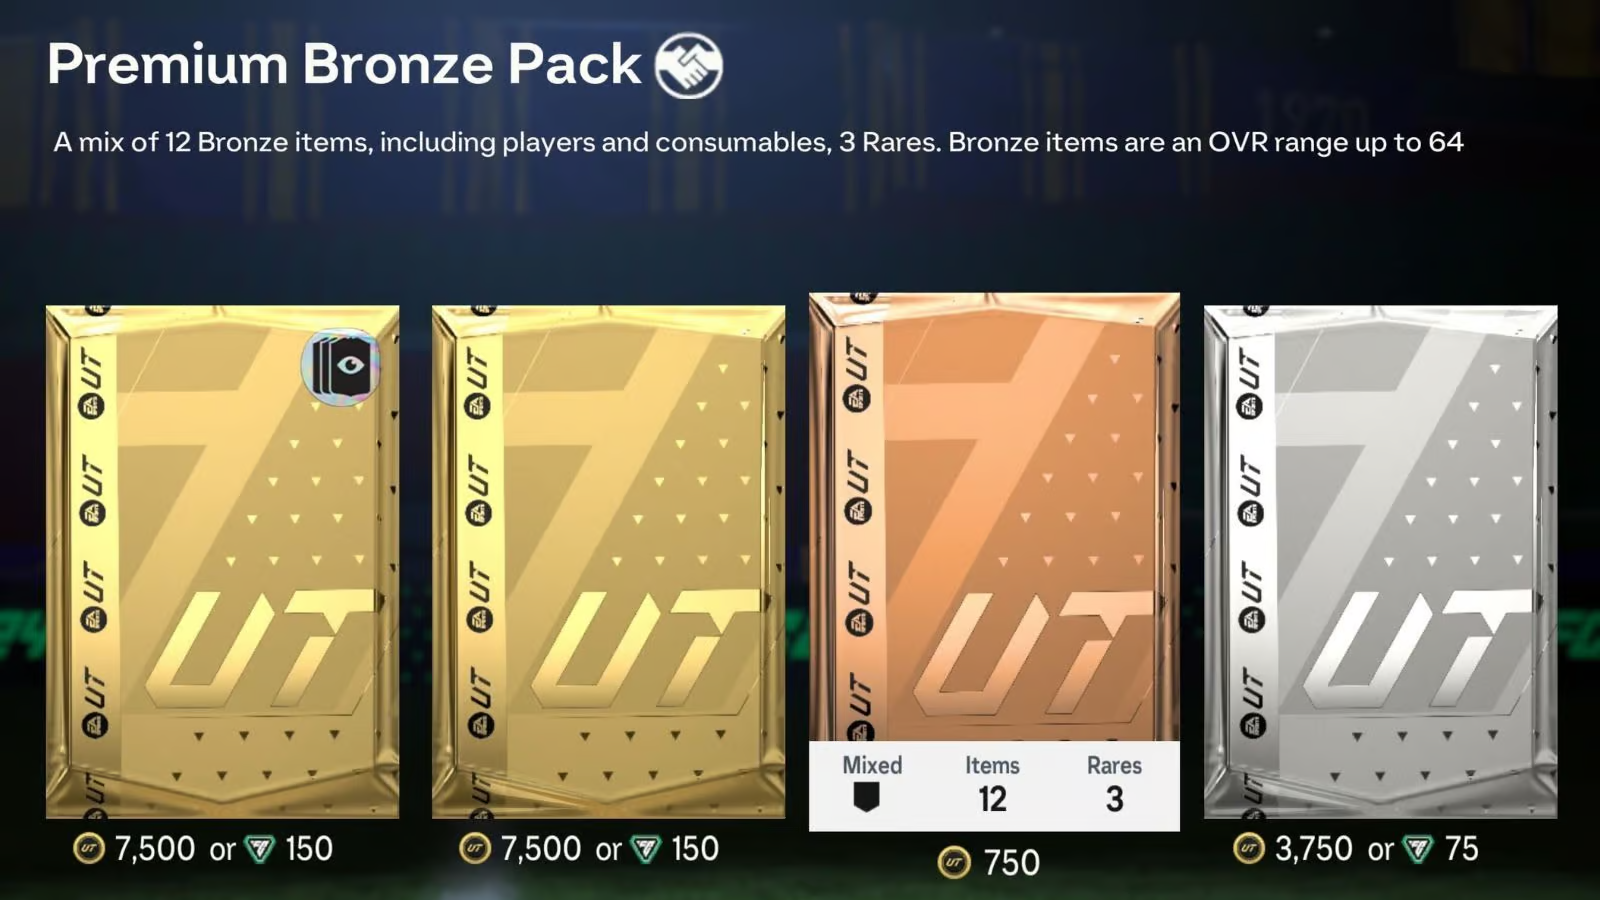1600x900 pixels.
Task: Choose the first gold pack with preview badge
Action: 222,562
